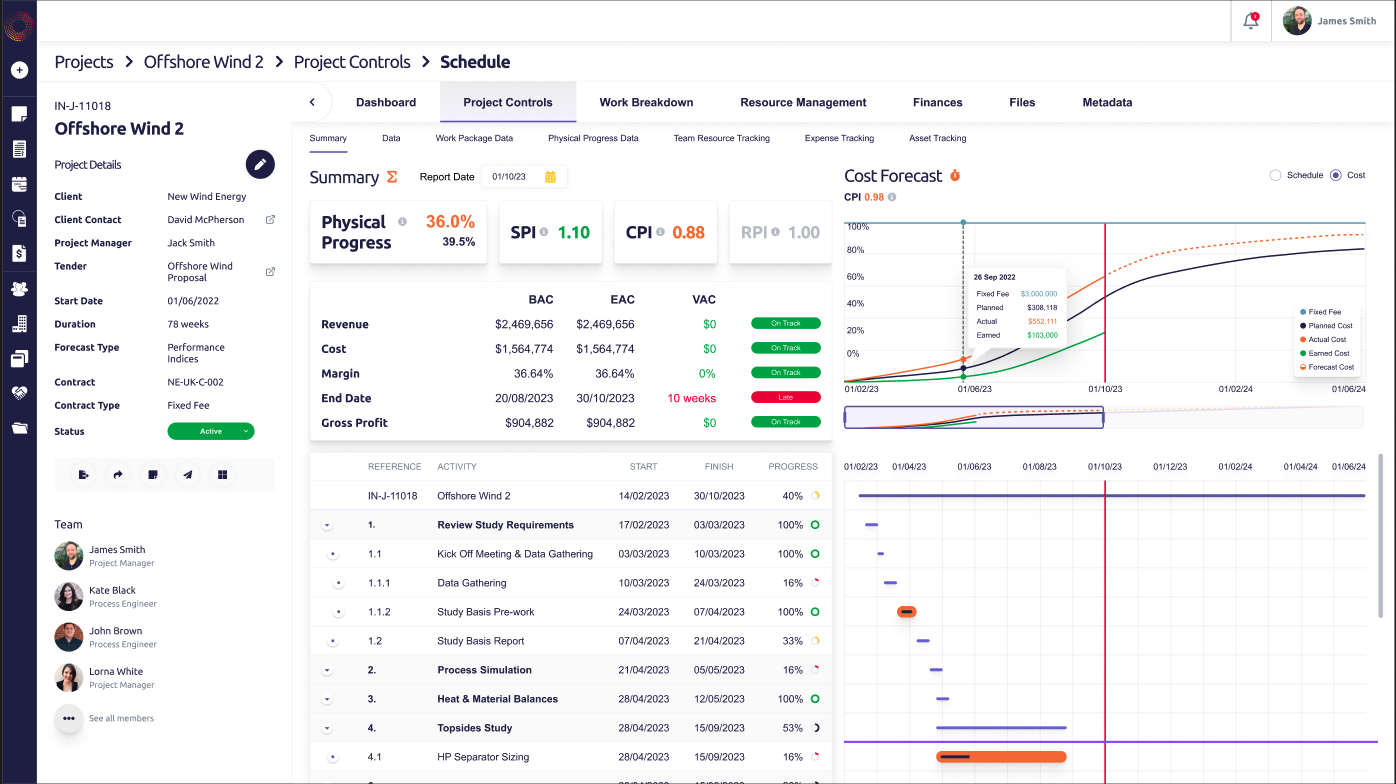Switch to the Dashboard tab
Screen dimensions: 1396x784
pos(386,102)
